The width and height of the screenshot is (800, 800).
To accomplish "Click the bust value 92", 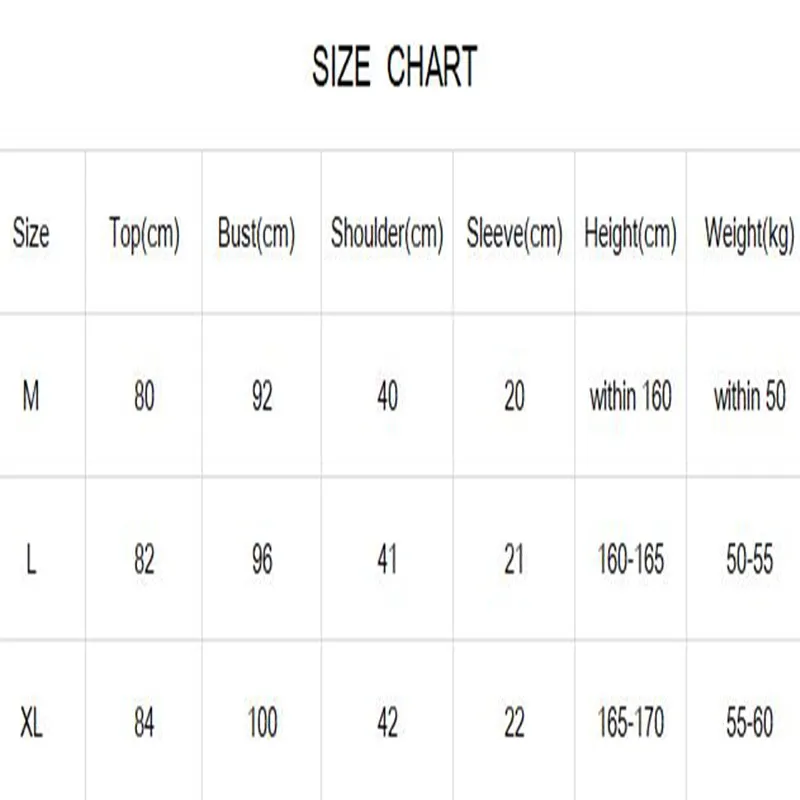I will (x=262, y=397).
